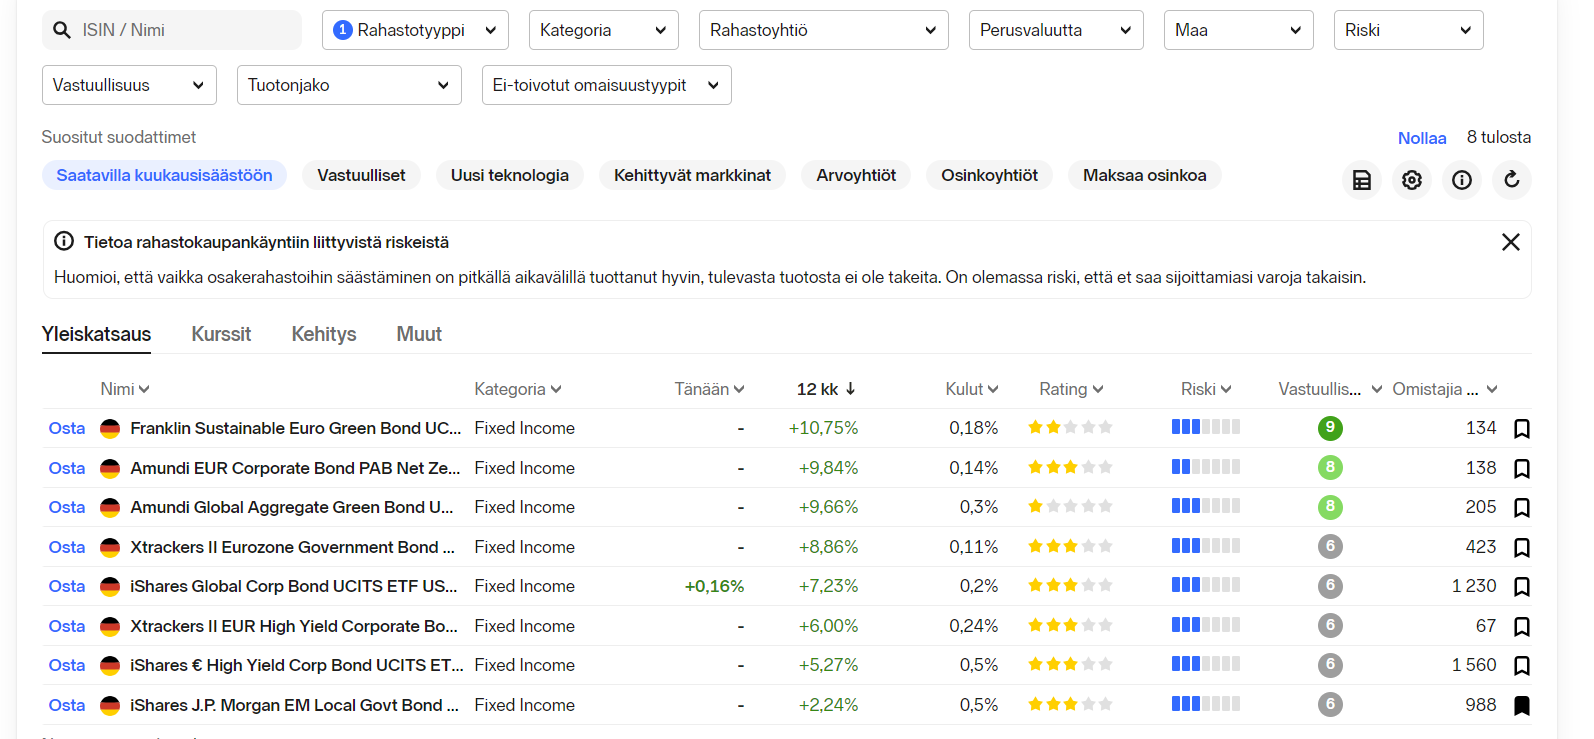This screenshot has width=1594, height=739.
Task: Click the flag icon beside iShares J.P. Morgan EM
Action: (x=110, y=705)
